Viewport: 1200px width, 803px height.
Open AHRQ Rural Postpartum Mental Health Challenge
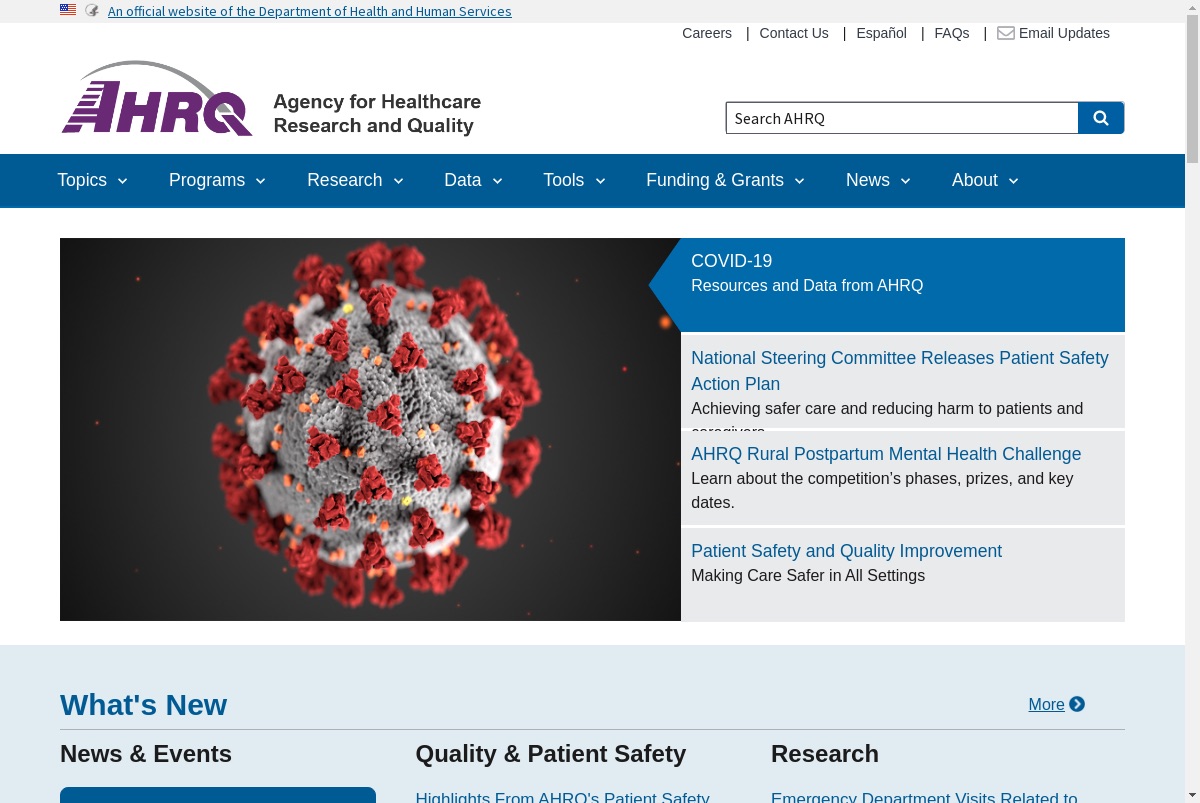click(886, 454)
